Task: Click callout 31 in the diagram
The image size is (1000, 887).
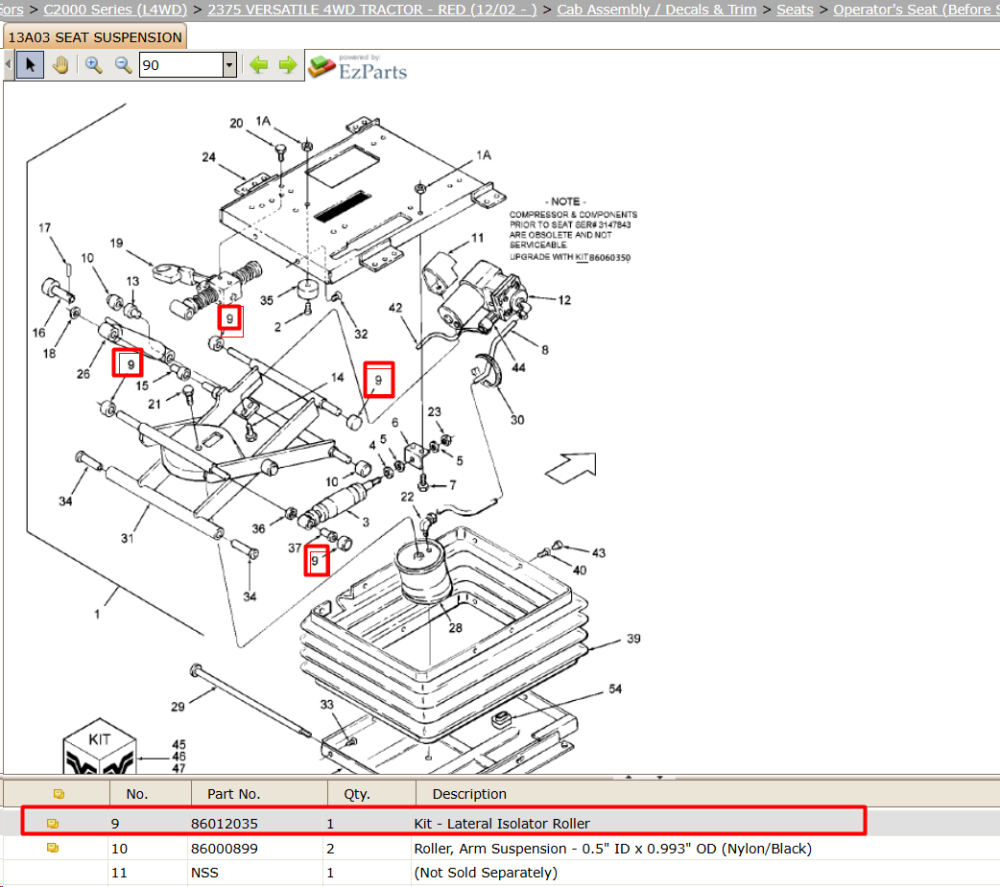Action: [128, 538]
